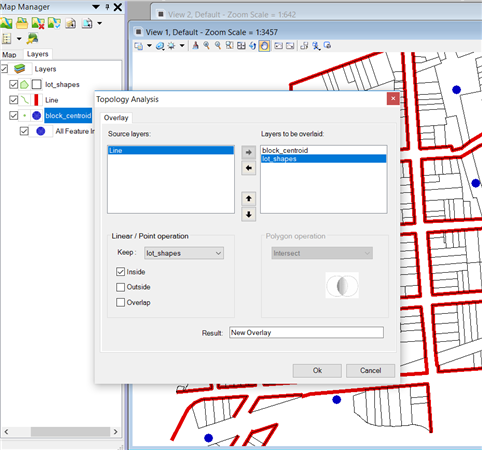This screenshot has height=450, width=482.
Task: Click the zoom in magnifier tool
Action: coord(206,45)
